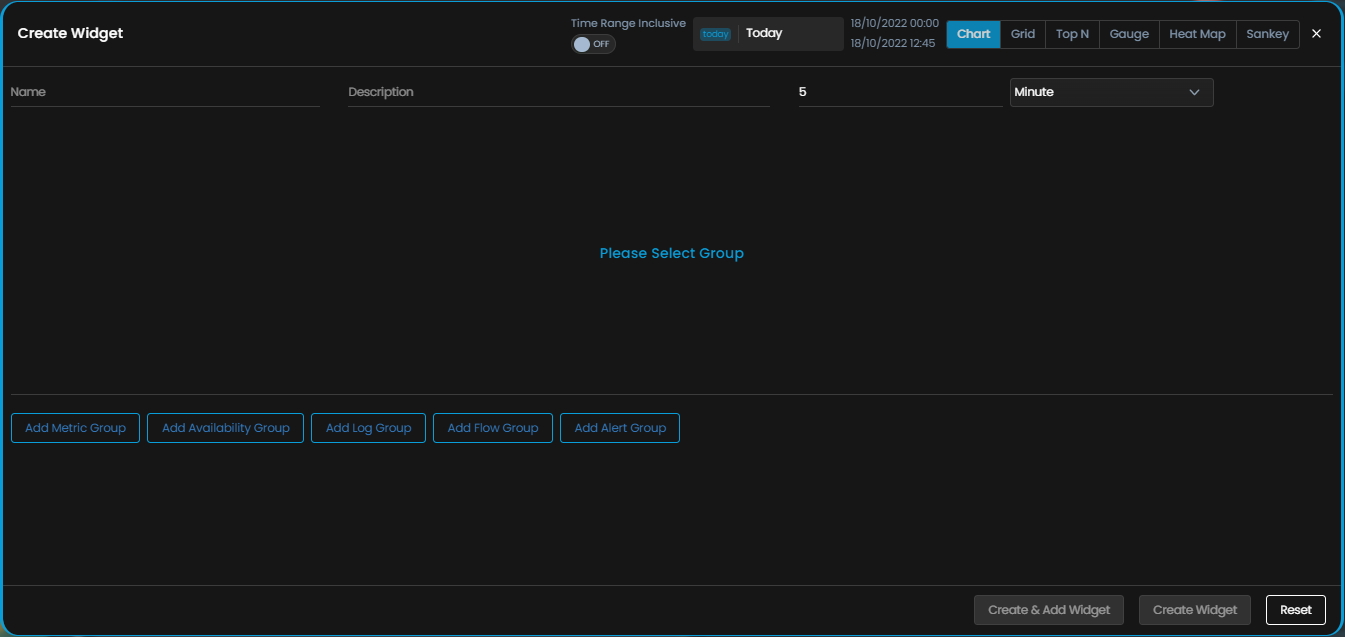Close the Create Widget dialog
The image size is (1345, 637).
pos(1316,34)
